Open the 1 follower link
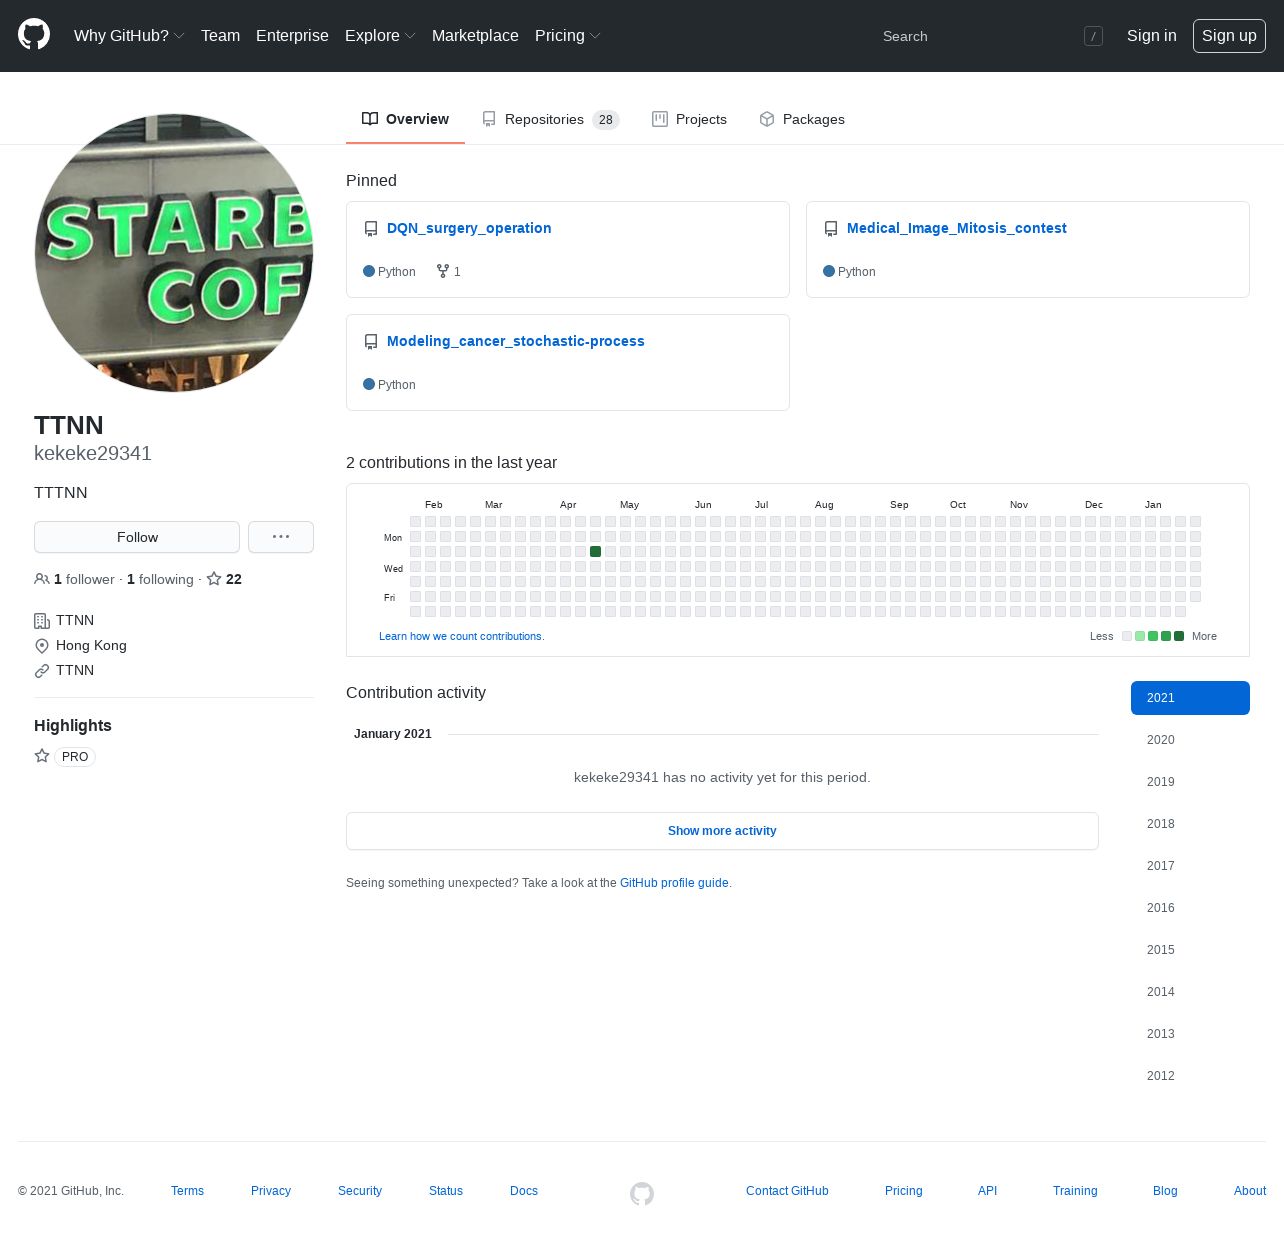Screen dimensions: 1284x1256 pyautogui.click(x=74, y=579)
